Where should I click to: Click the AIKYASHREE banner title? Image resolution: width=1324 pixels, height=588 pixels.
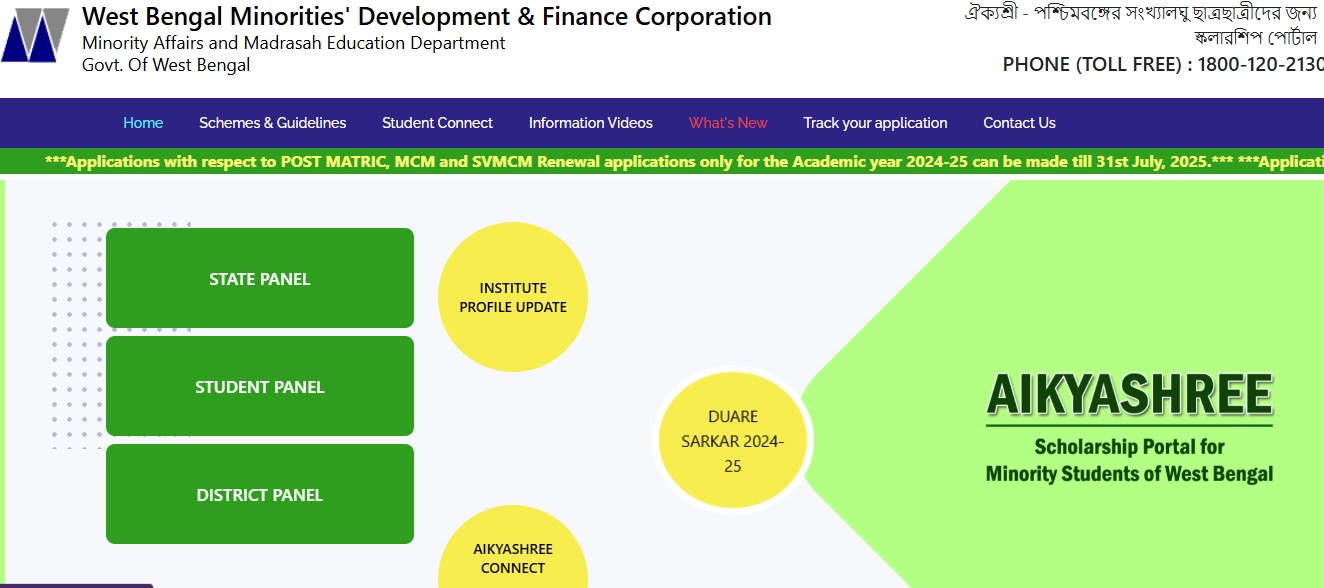coord(1130,395)
